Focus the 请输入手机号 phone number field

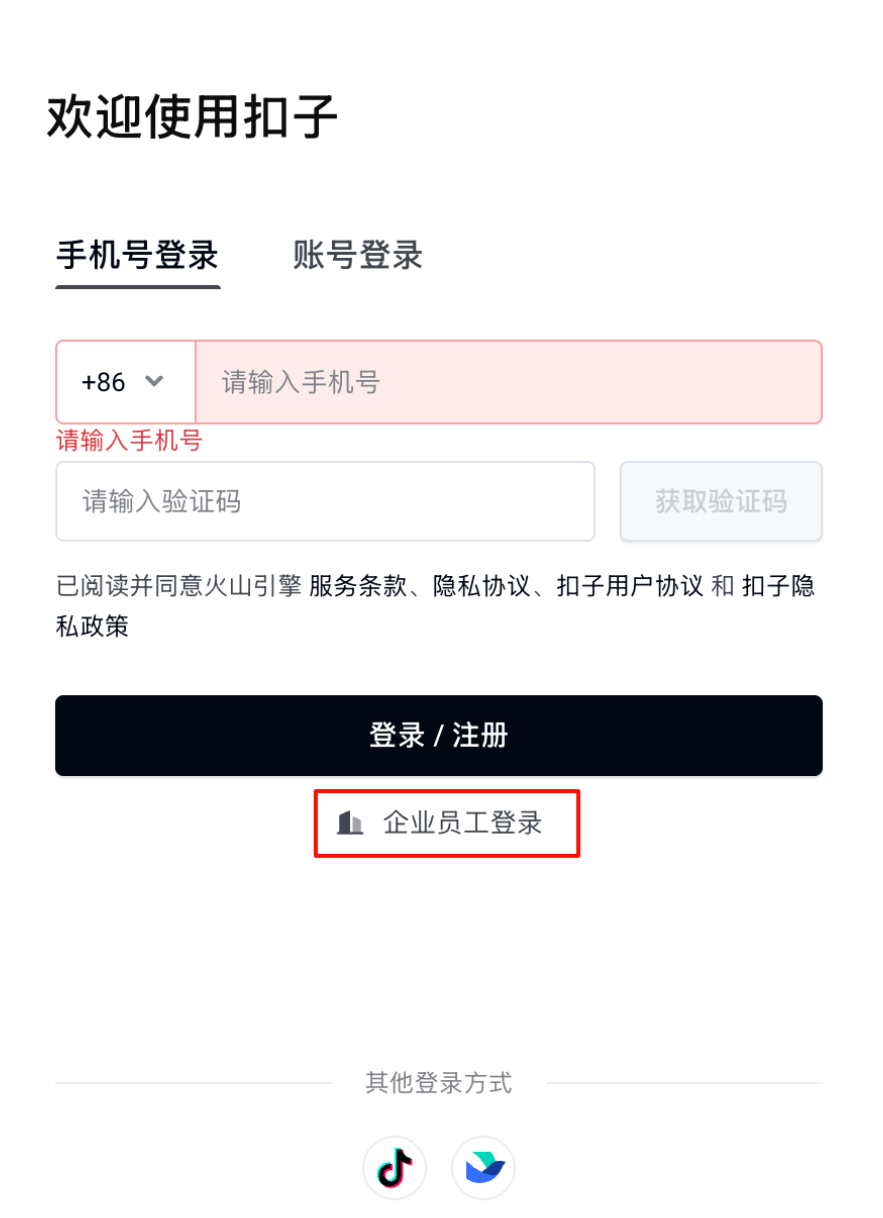[x=509, y=382]
